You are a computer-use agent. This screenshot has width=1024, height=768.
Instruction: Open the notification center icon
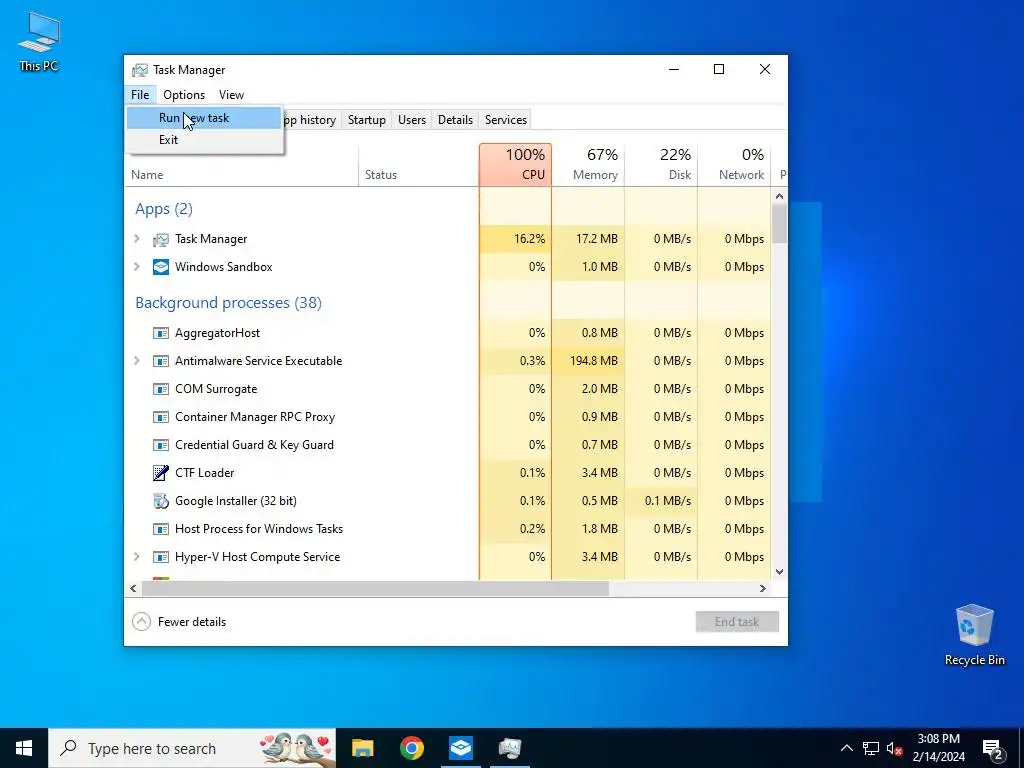click(x=993, y=749)
